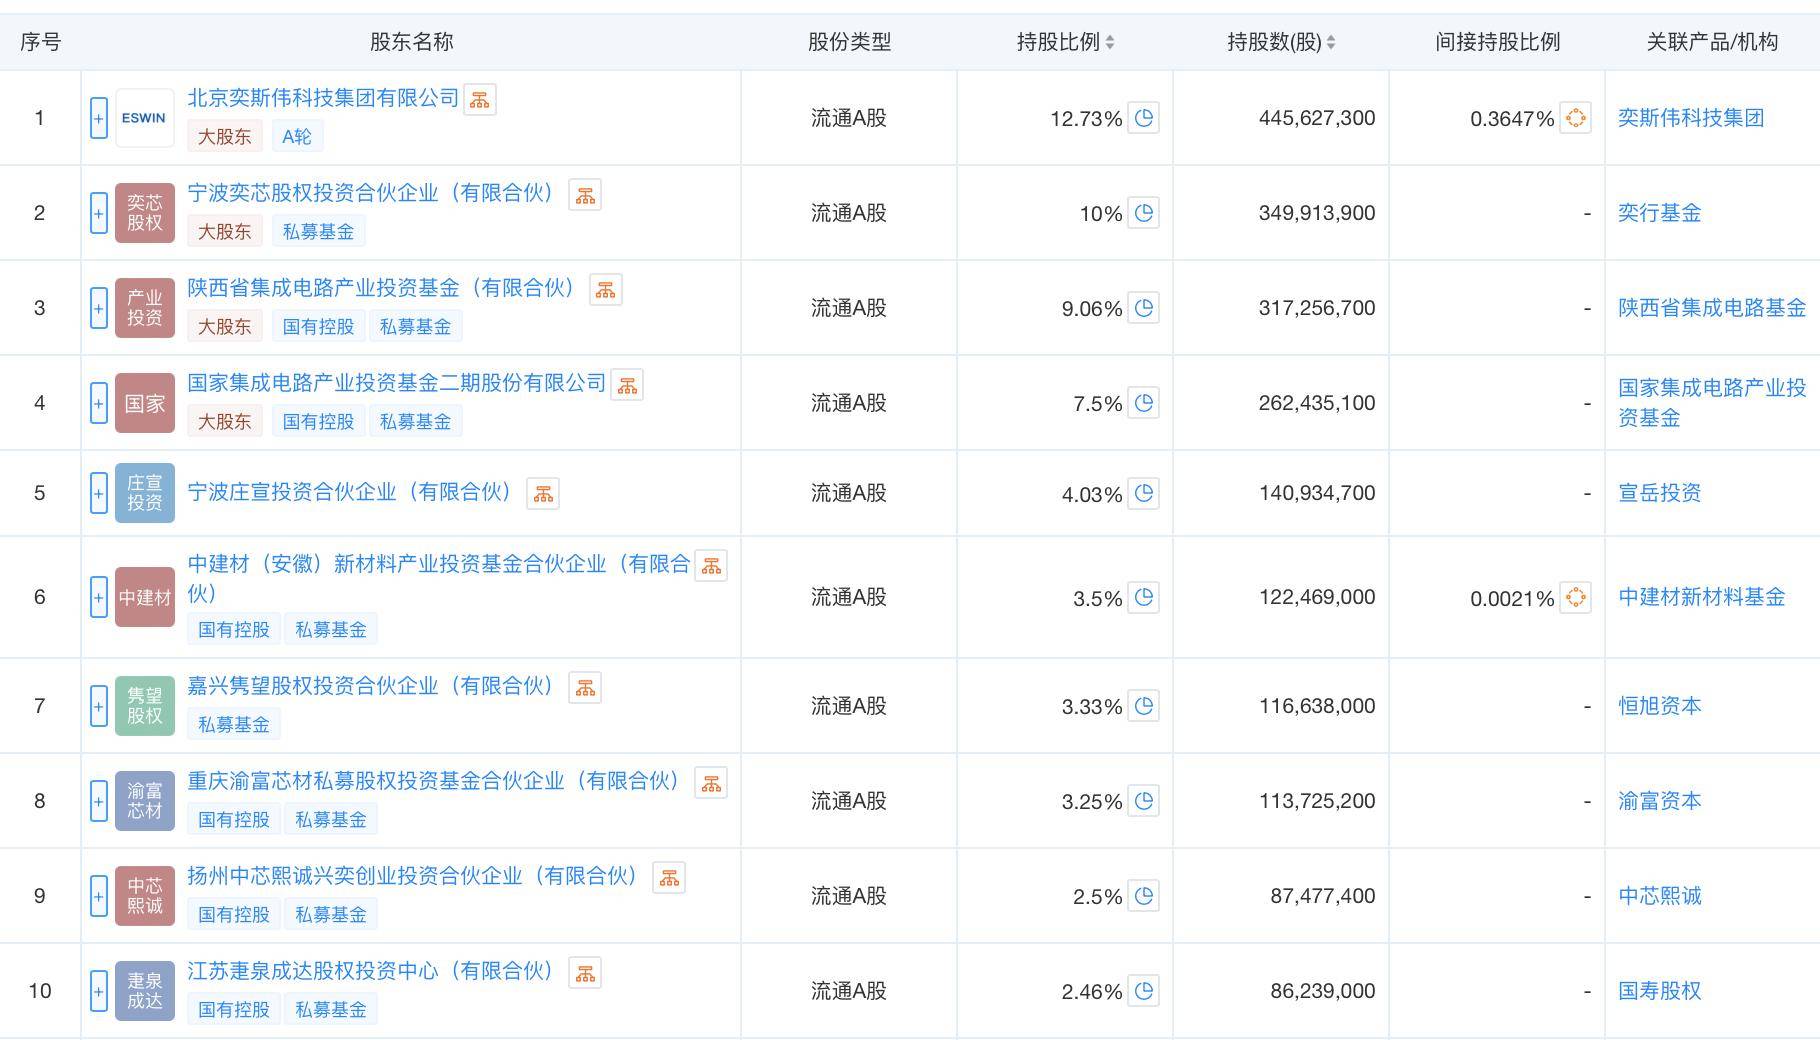Expand row 2 宁波奕芯股权 with plus button
The image size is (1820, 1040).
click(x=98, y=213)
